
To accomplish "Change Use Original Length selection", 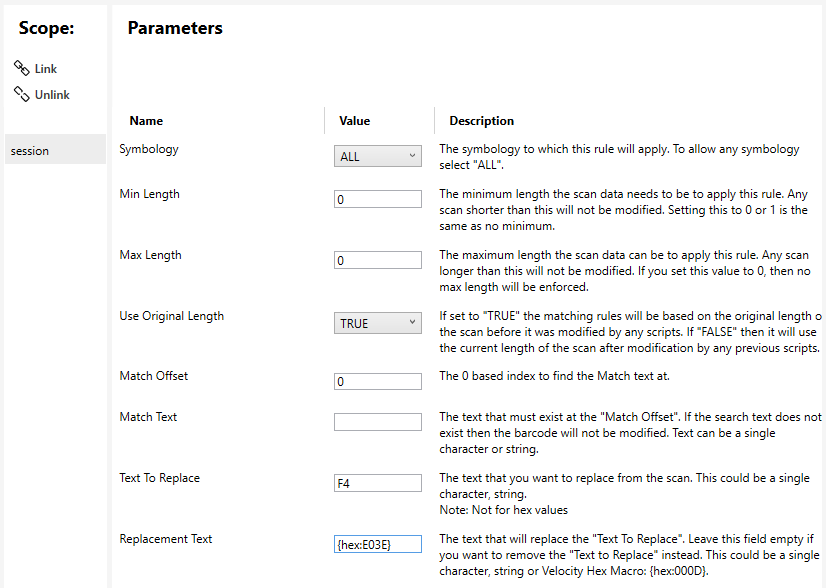I will (x=414, y=322).
